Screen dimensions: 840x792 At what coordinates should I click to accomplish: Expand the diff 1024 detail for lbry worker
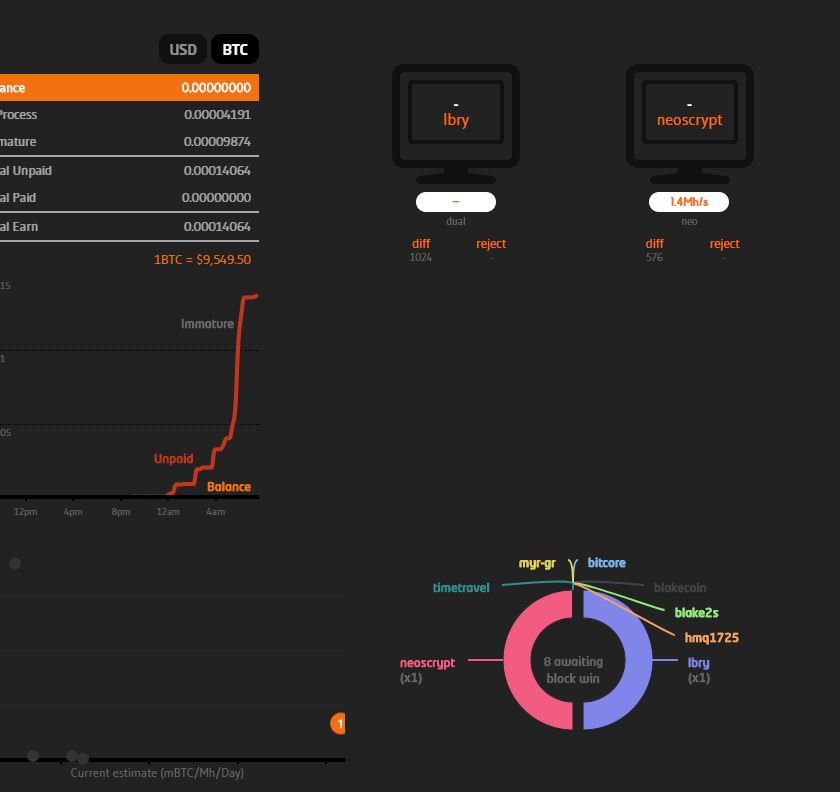click(x=420, y=249)
